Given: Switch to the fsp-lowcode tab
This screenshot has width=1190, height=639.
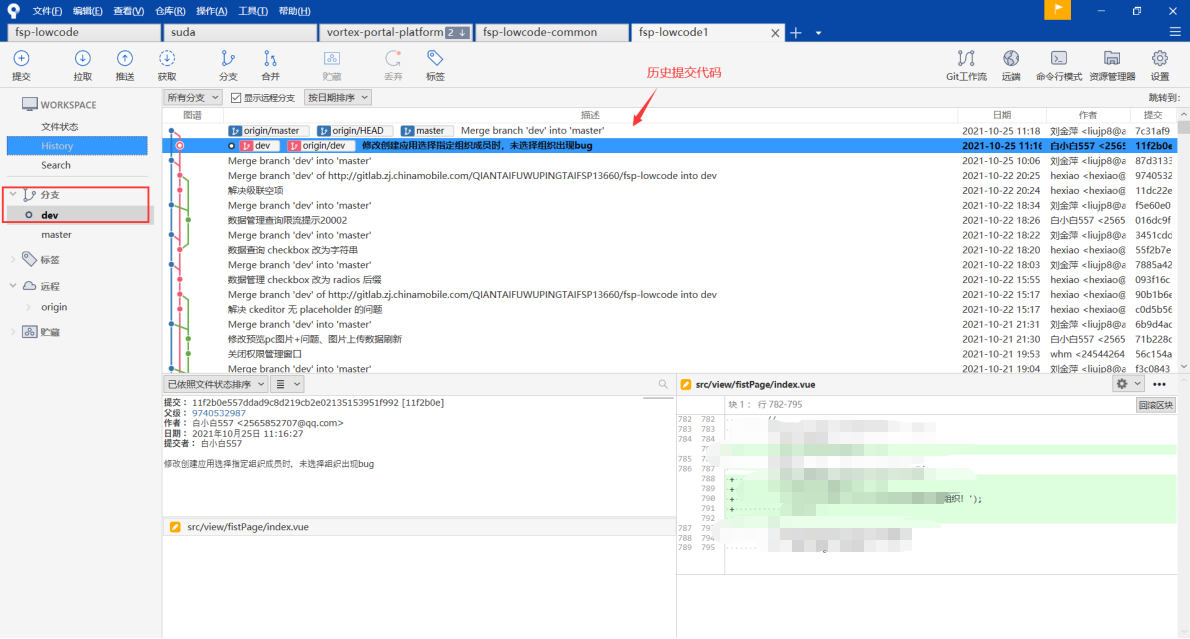Looking at the screenshot, I should [83, 33].
